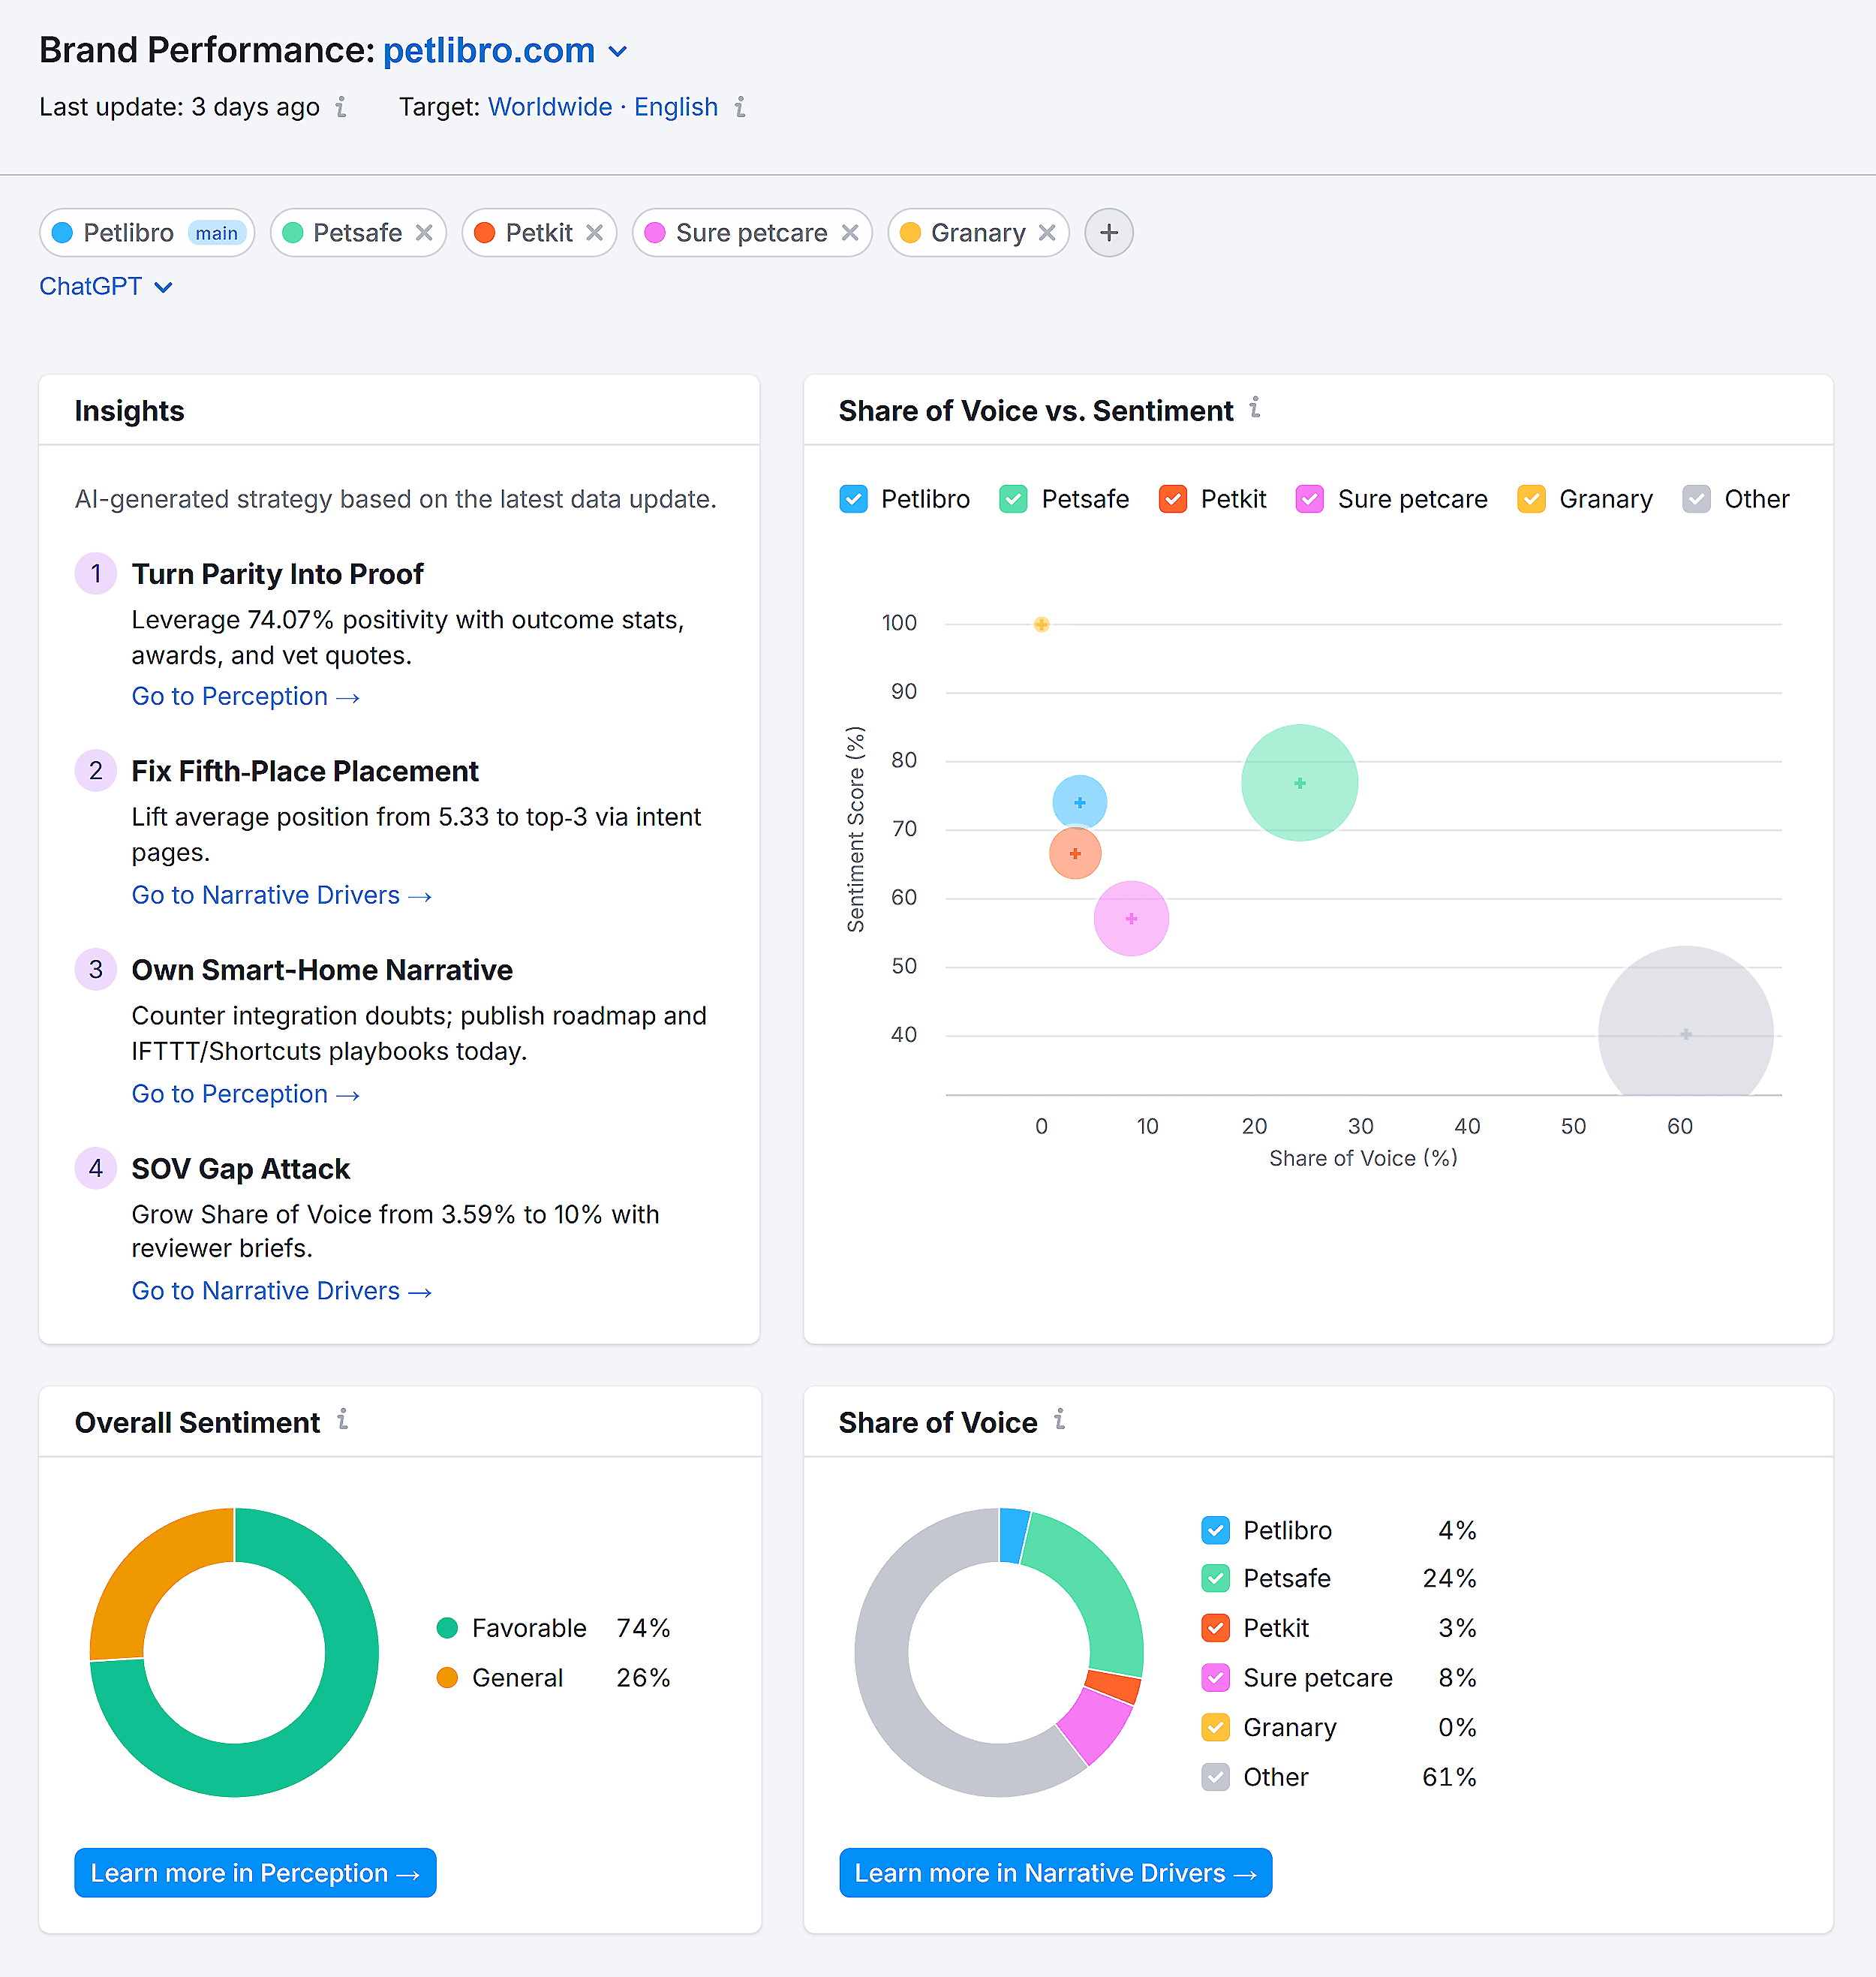Follow the Go to Narrative Drivers link

pyautogui.click(x=281, y=894)
